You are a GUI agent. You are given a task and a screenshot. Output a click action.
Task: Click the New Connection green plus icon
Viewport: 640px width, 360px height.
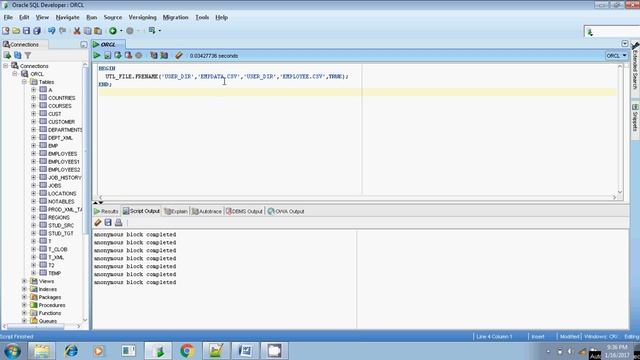(7, 55)
